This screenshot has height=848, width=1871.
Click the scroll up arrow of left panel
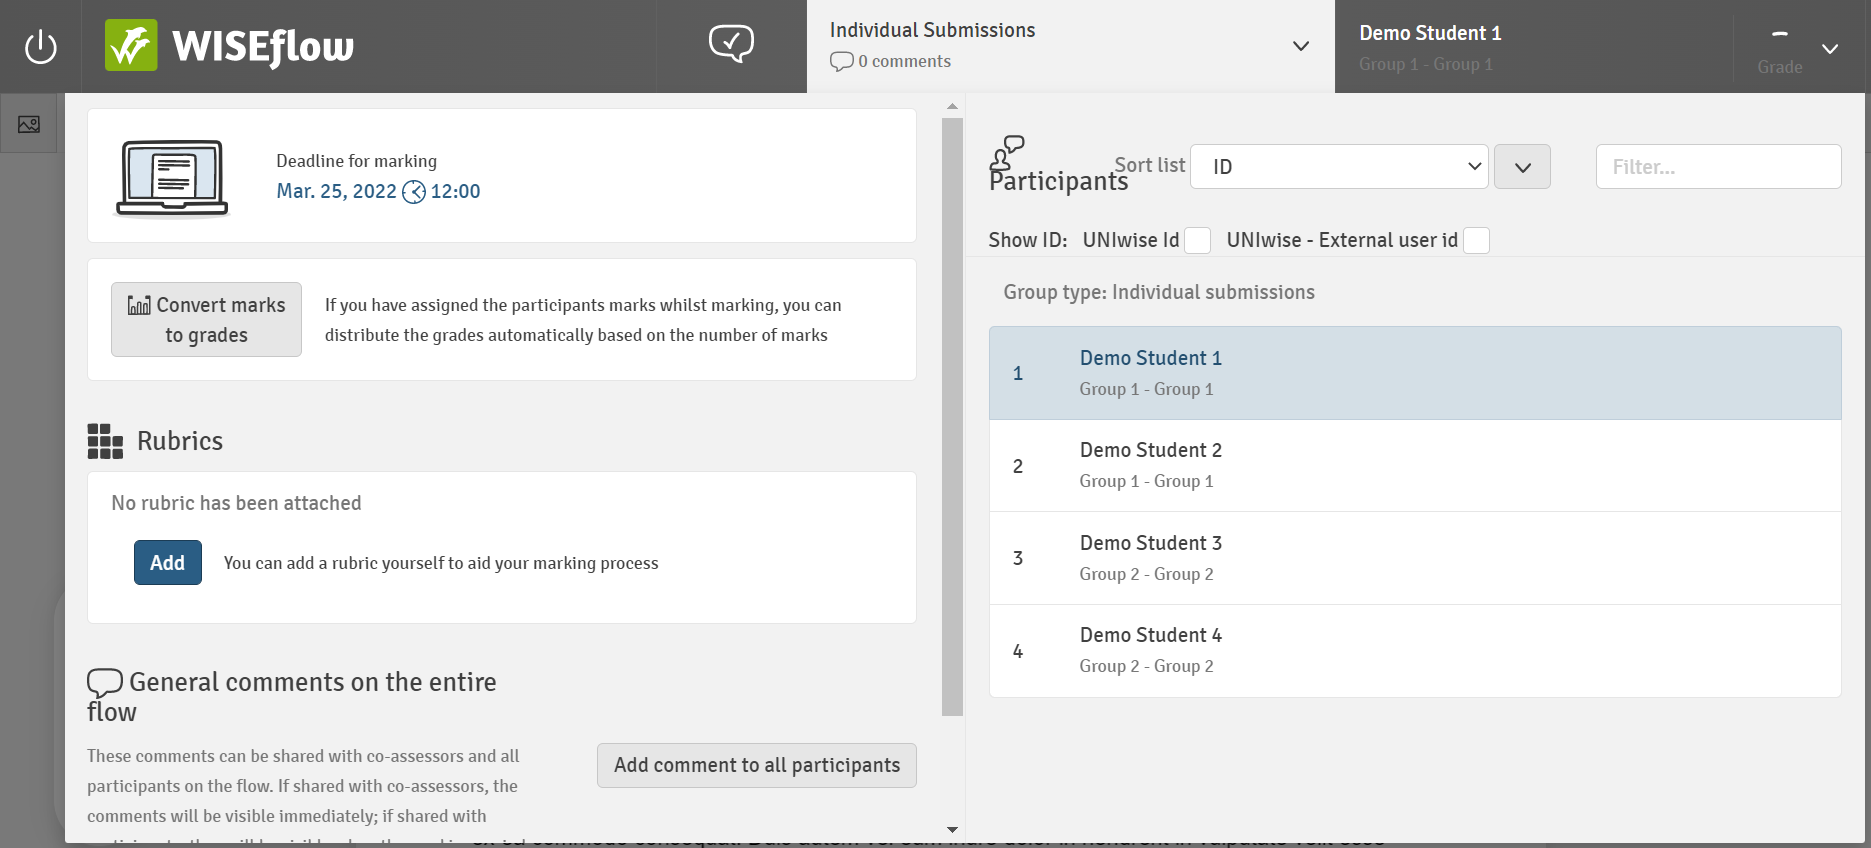[x=952, y=106]
